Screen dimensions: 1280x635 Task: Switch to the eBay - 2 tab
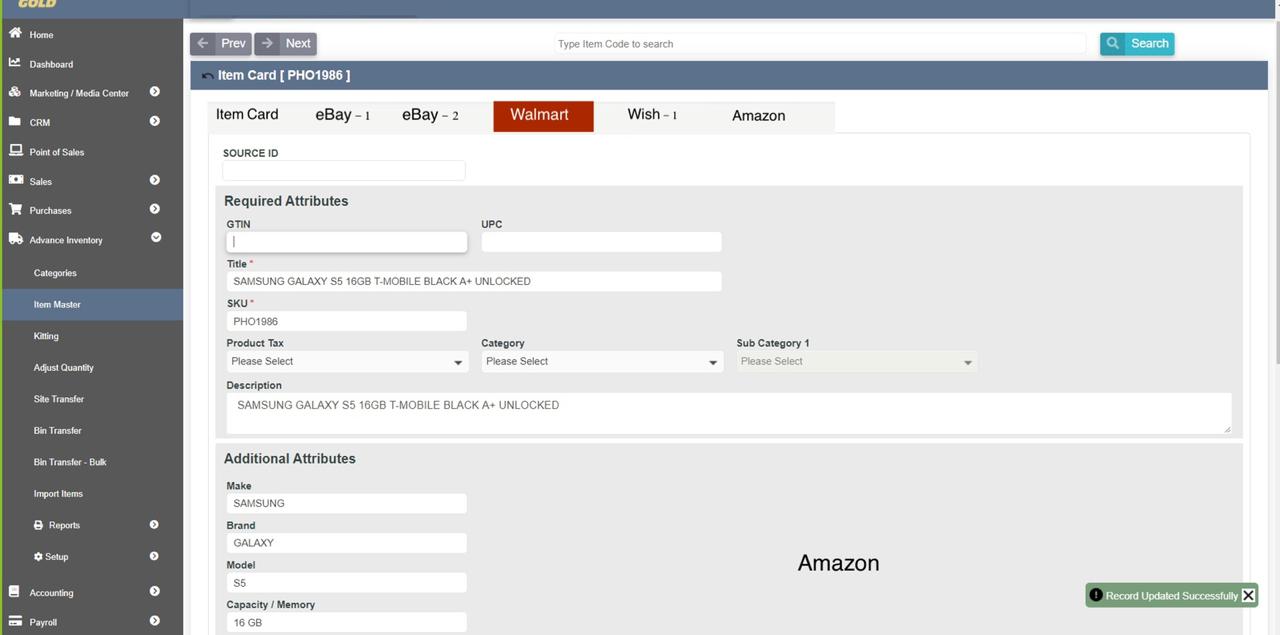(430, 115)
